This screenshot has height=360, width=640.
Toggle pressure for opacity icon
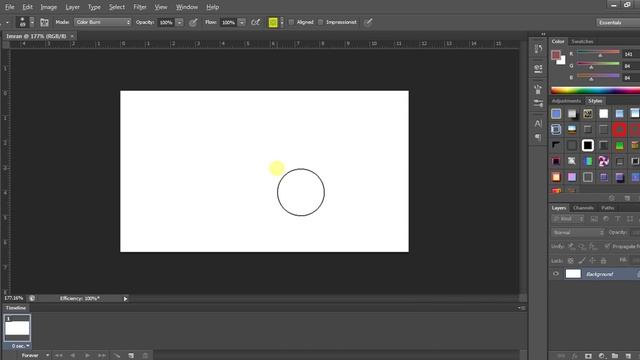pyautogui.click(x=193, y=22)
